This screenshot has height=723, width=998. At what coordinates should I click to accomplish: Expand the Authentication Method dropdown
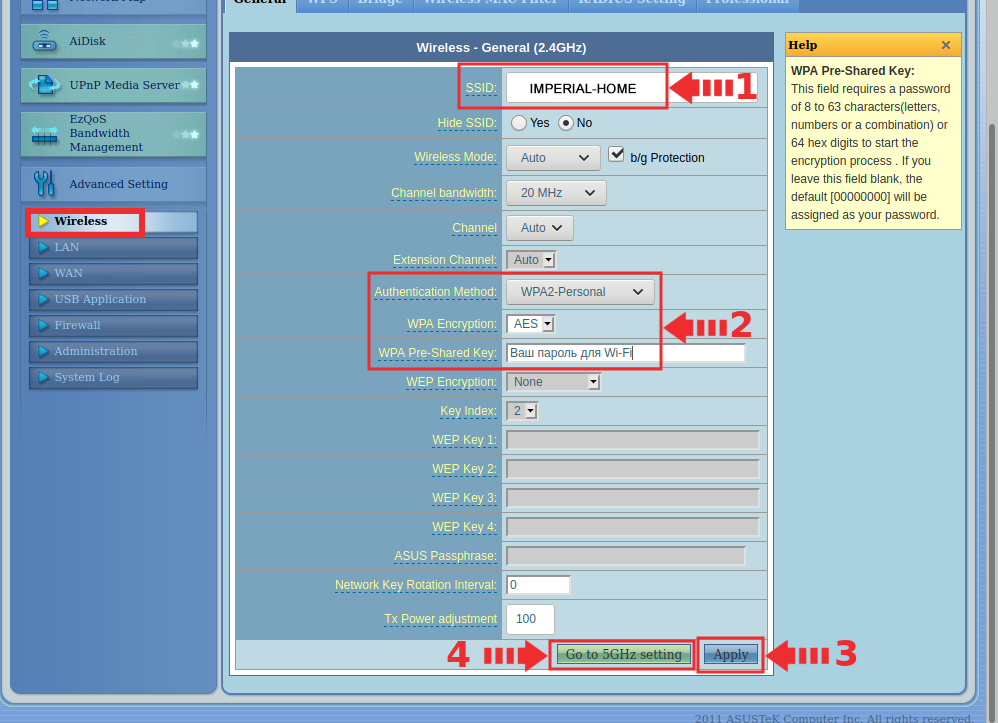pos(580,292)
